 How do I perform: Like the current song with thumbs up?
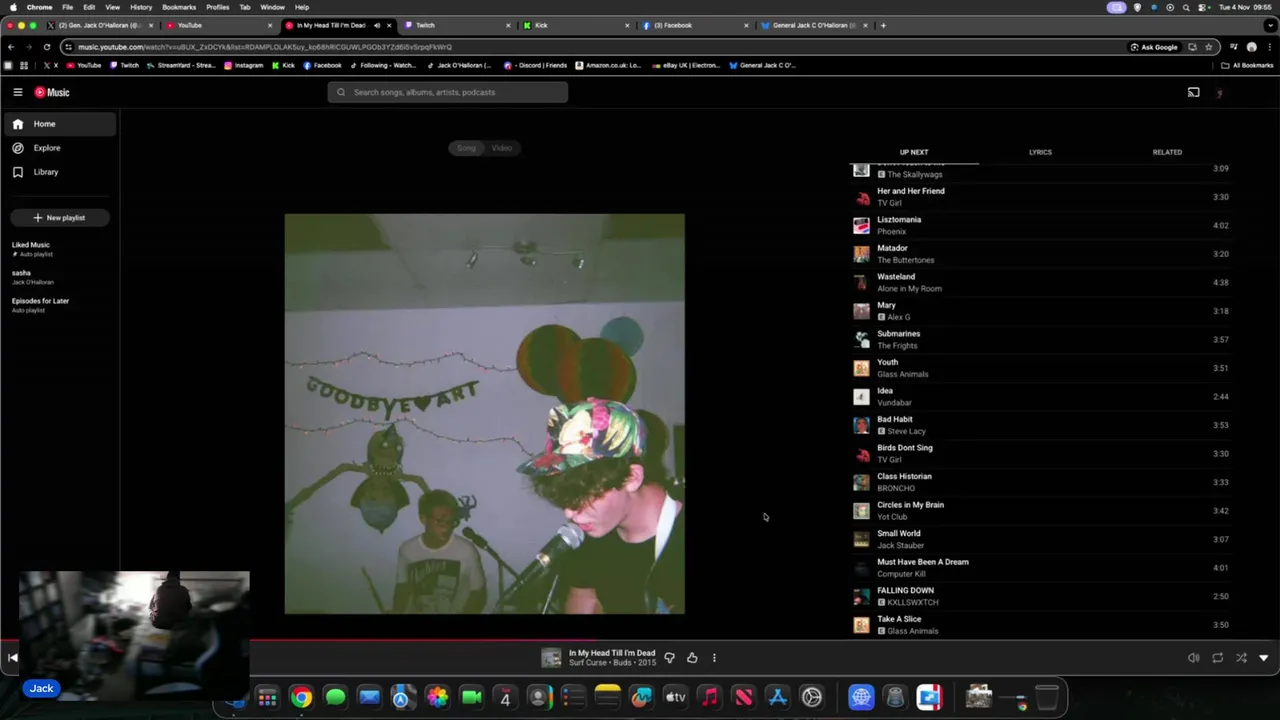[692, 658]
